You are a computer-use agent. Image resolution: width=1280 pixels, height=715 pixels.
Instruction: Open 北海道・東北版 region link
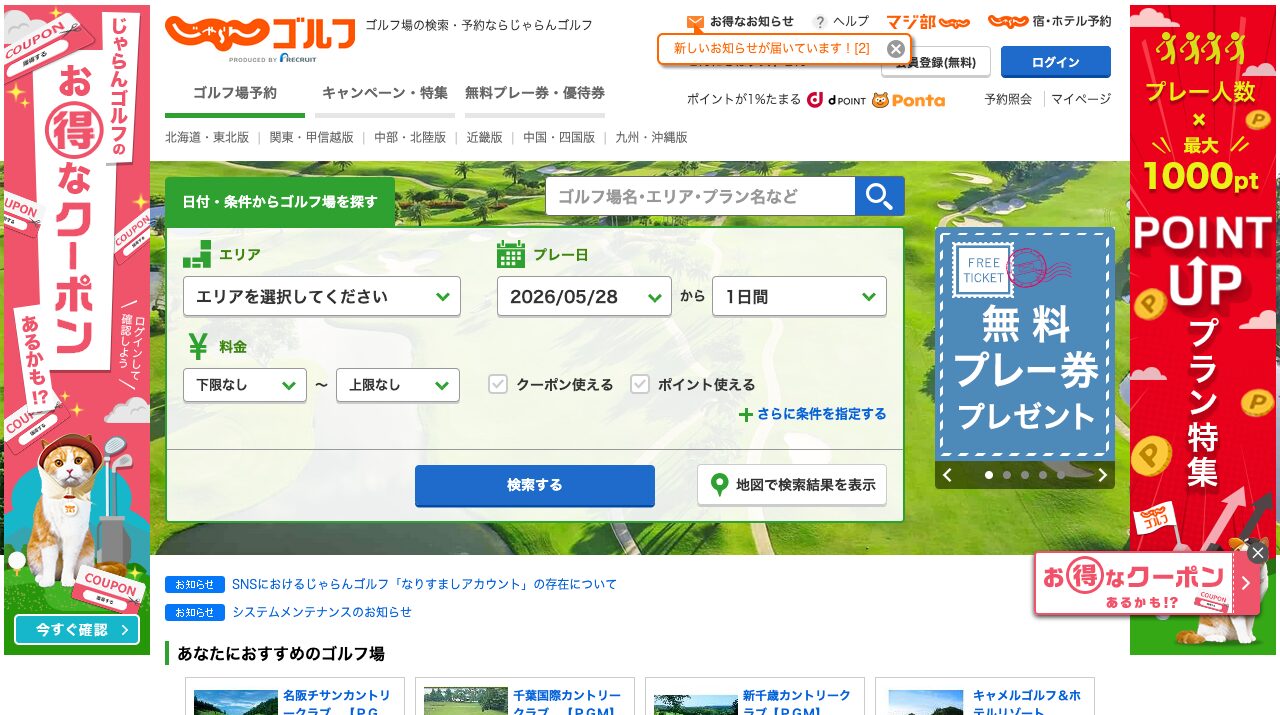point(207,138)
